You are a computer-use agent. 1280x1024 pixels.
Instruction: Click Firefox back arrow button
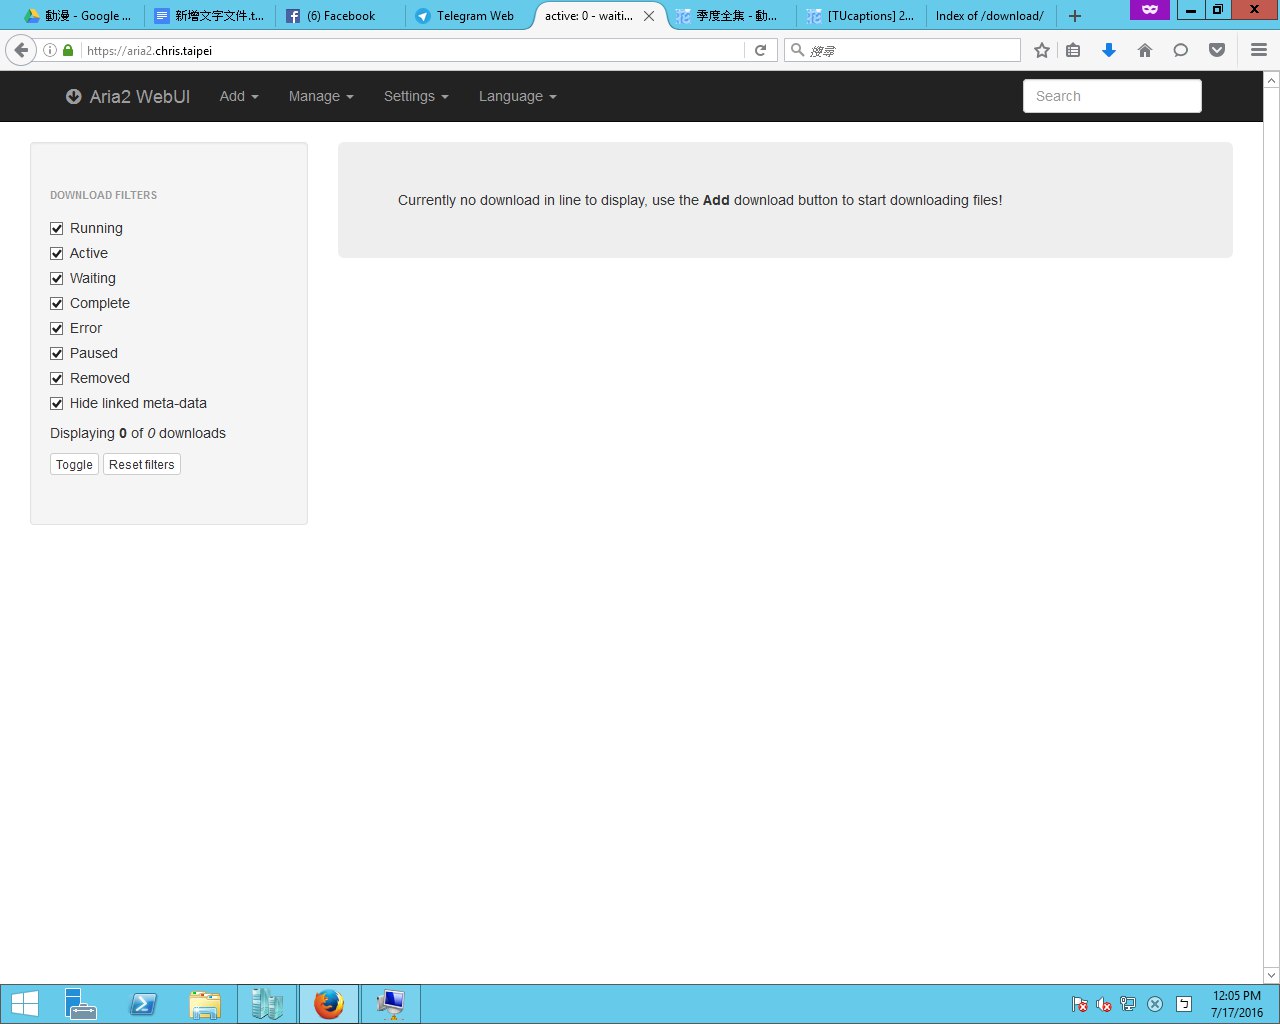(21, 50)
